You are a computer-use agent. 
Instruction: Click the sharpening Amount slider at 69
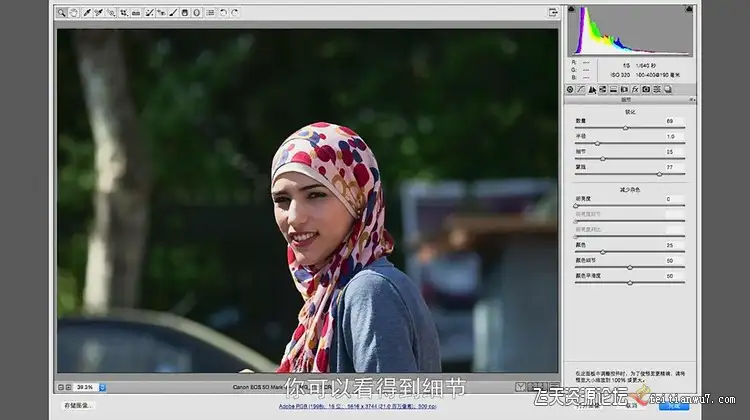click(x=625, y=128)
